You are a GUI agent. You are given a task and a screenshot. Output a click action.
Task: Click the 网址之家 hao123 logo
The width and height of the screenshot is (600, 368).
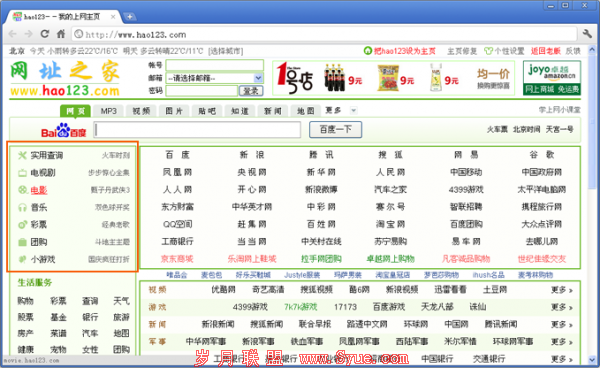(65, 79)
